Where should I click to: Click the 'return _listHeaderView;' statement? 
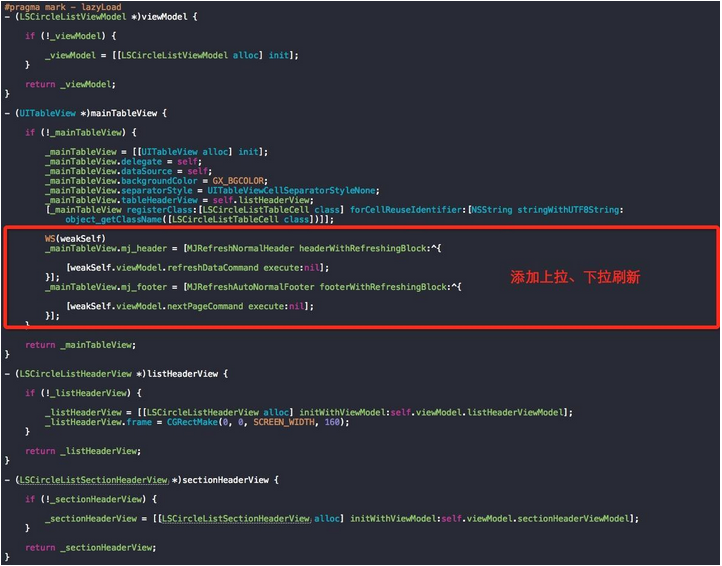pyautogui.click(x=83, y=451)
